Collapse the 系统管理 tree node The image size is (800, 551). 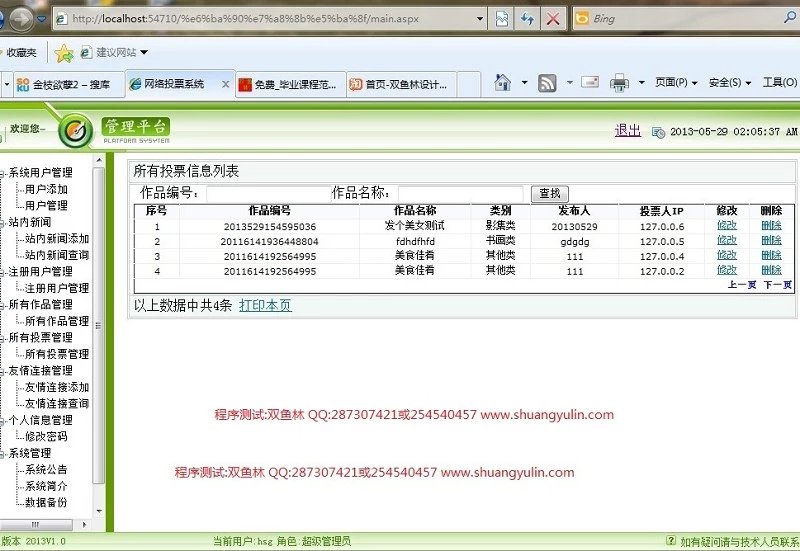pyautogui.click(x=2, y=454)
